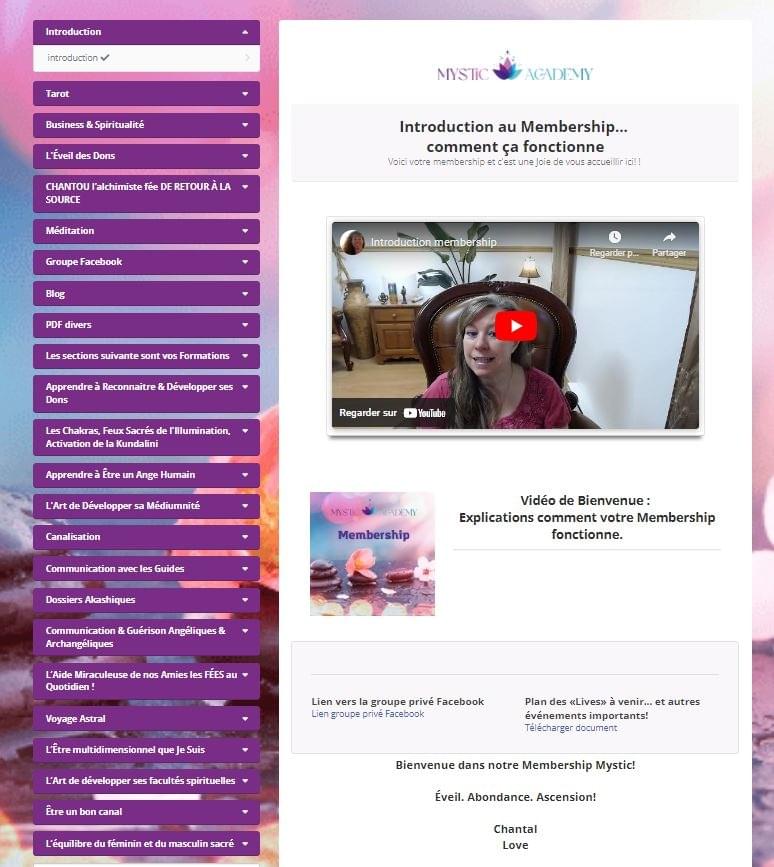Click the Partager share arrow icon
This screenshot has height=867, width=774.
pos(669,237)
